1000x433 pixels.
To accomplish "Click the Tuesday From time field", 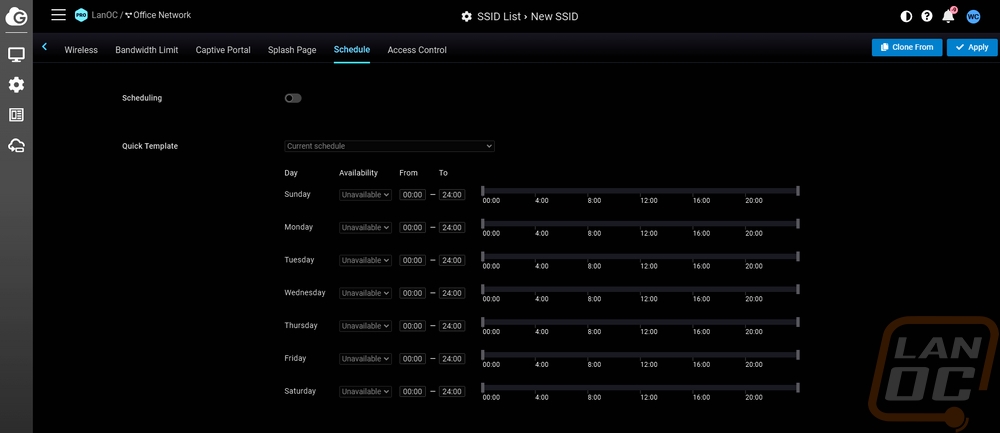I will point(412,260).
